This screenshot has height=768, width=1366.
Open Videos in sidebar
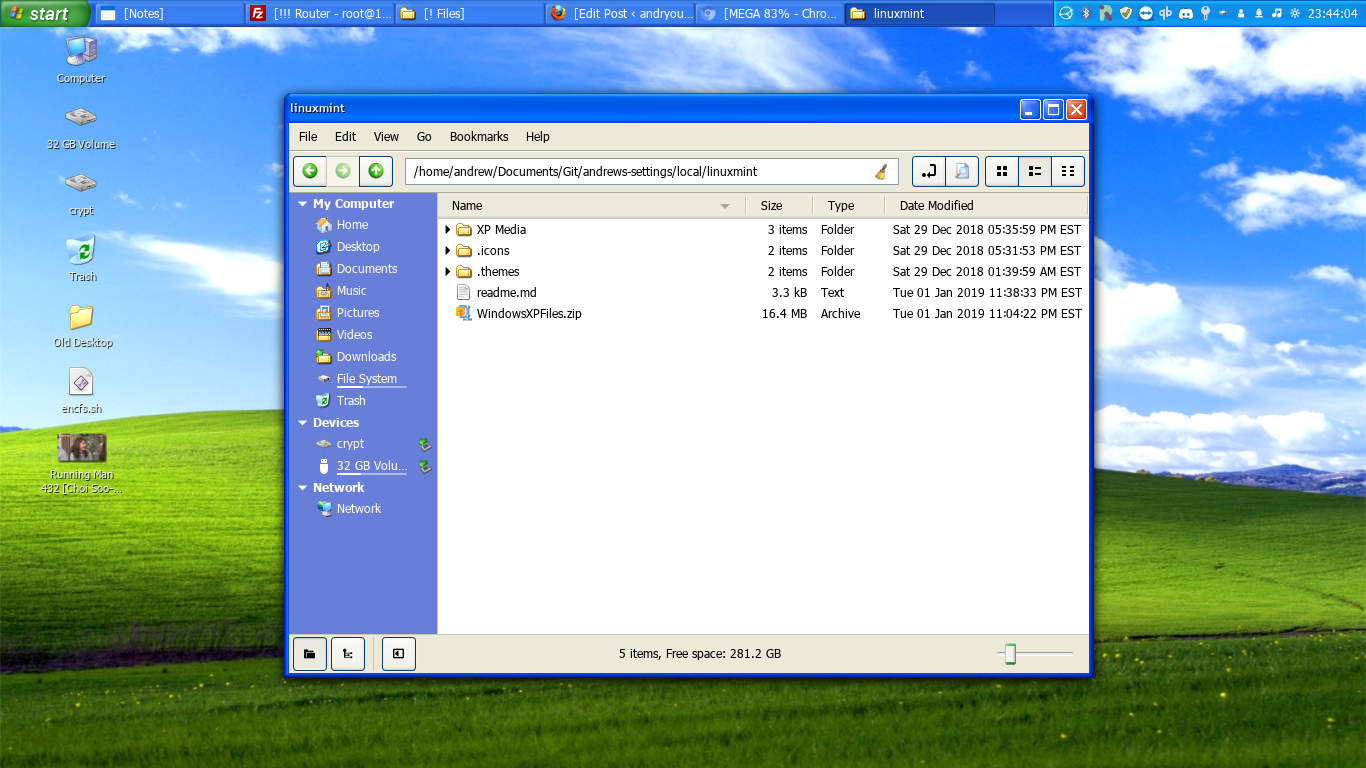pyautogui.click(x=354, y=335)
